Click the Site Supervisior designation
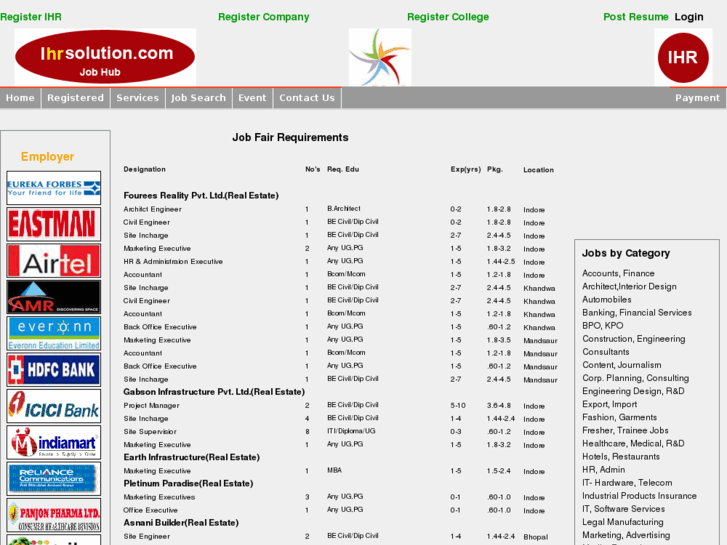Screen dimensions: 727x545 click(150, 432)
